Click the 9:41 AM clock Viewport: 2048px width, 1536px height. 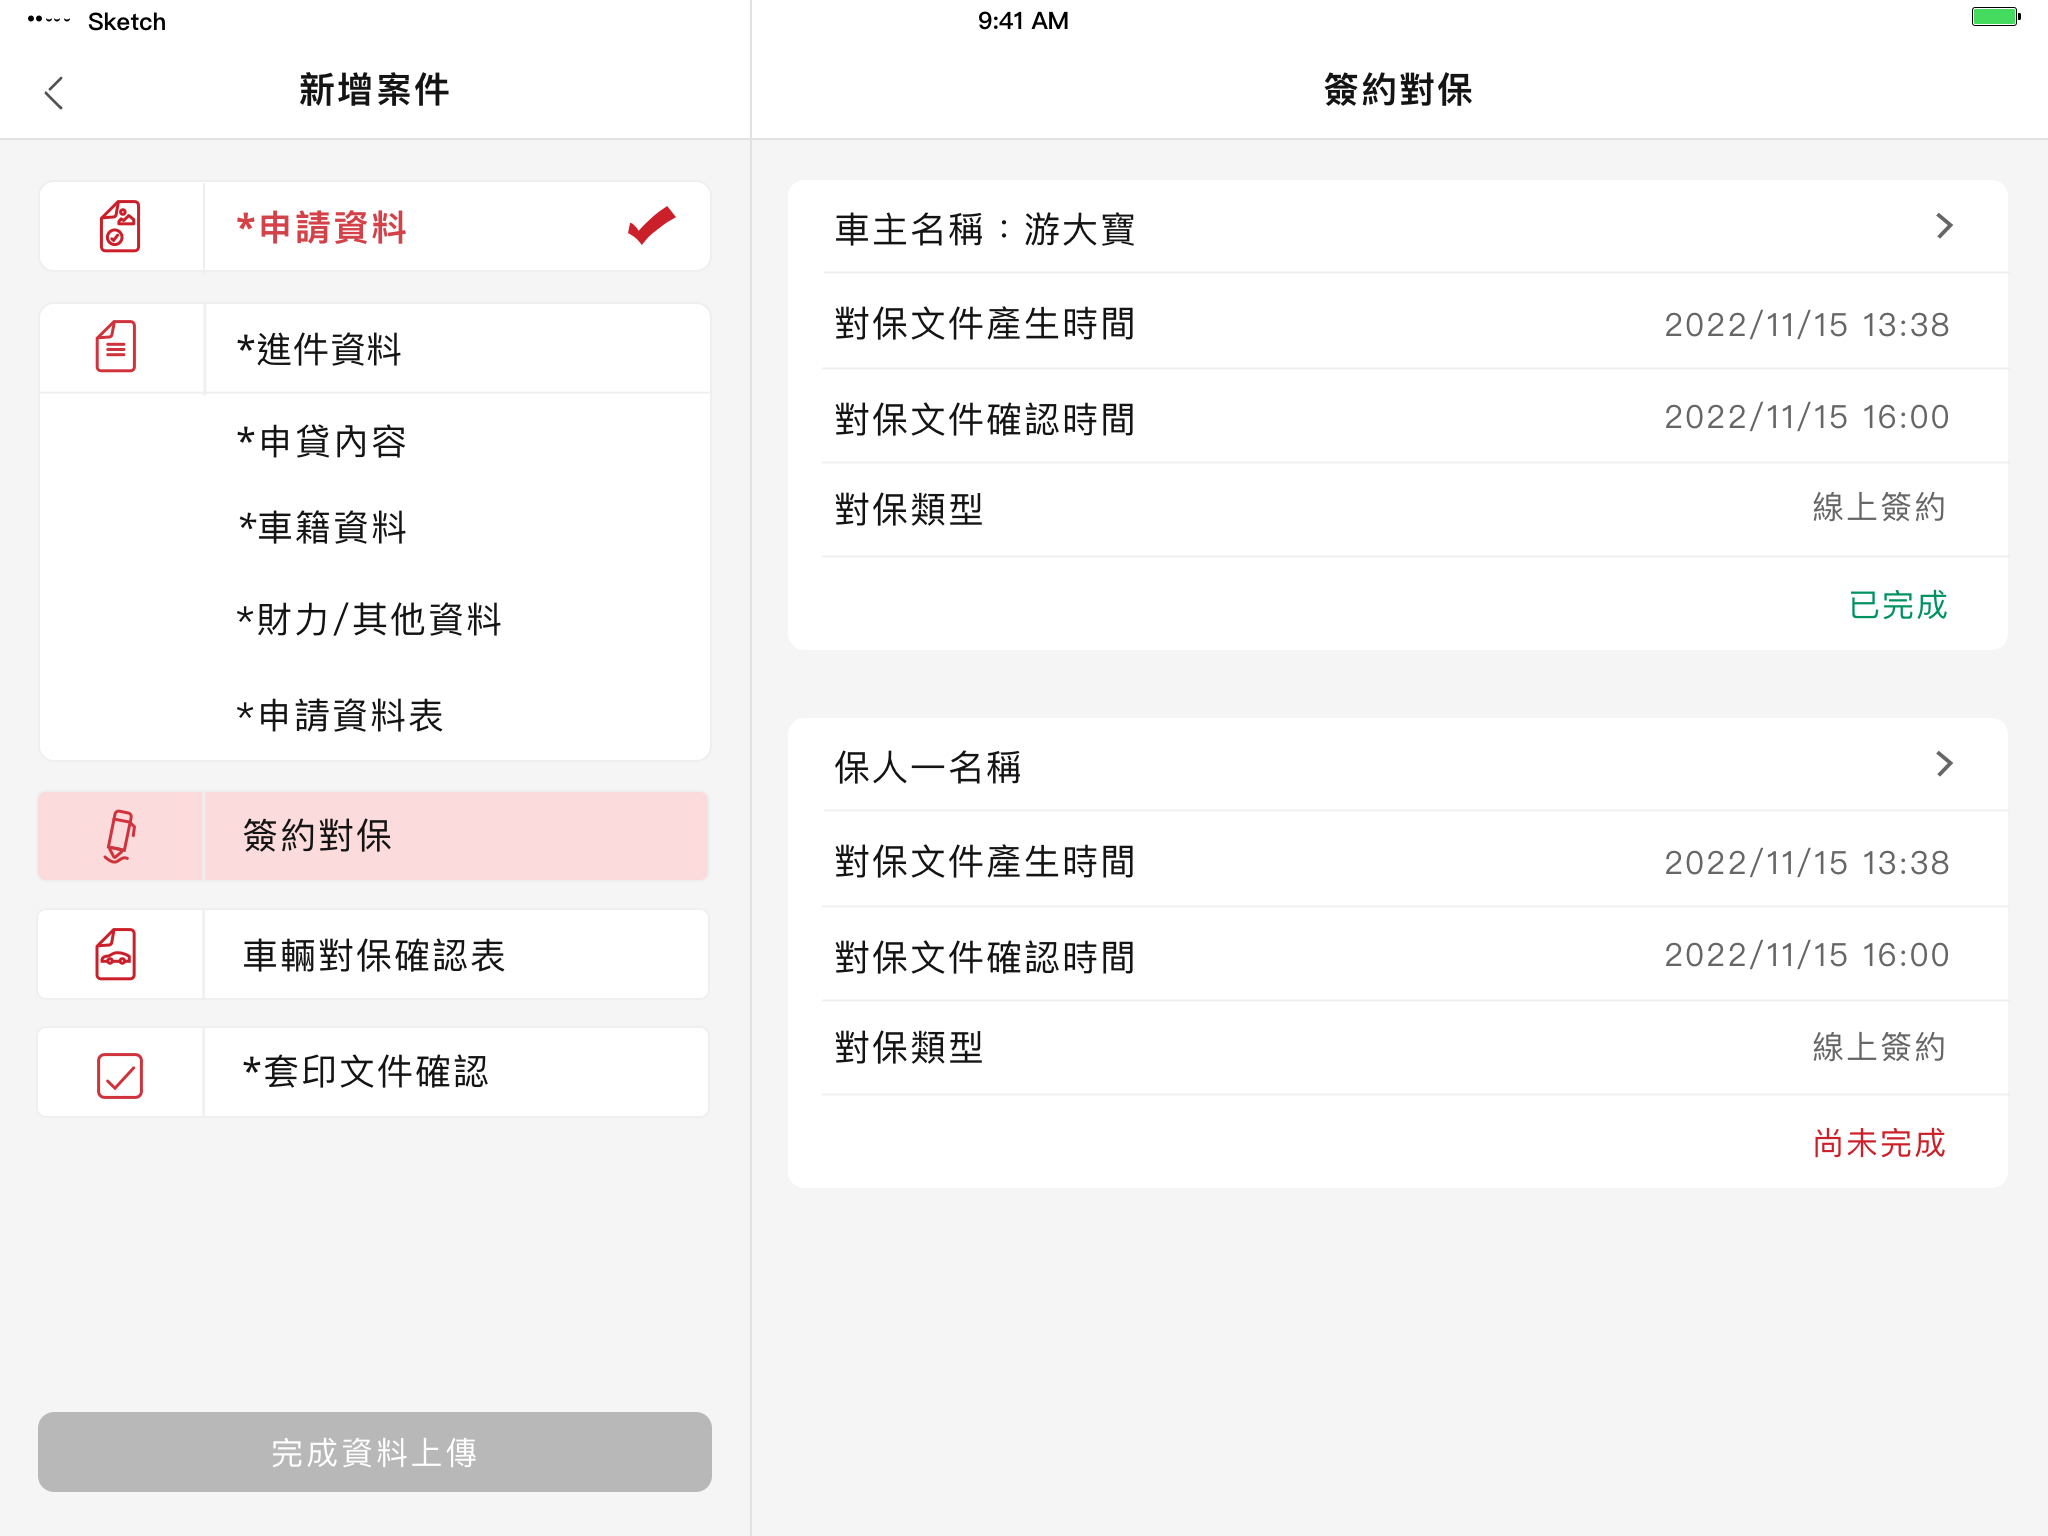[1023, 21]
